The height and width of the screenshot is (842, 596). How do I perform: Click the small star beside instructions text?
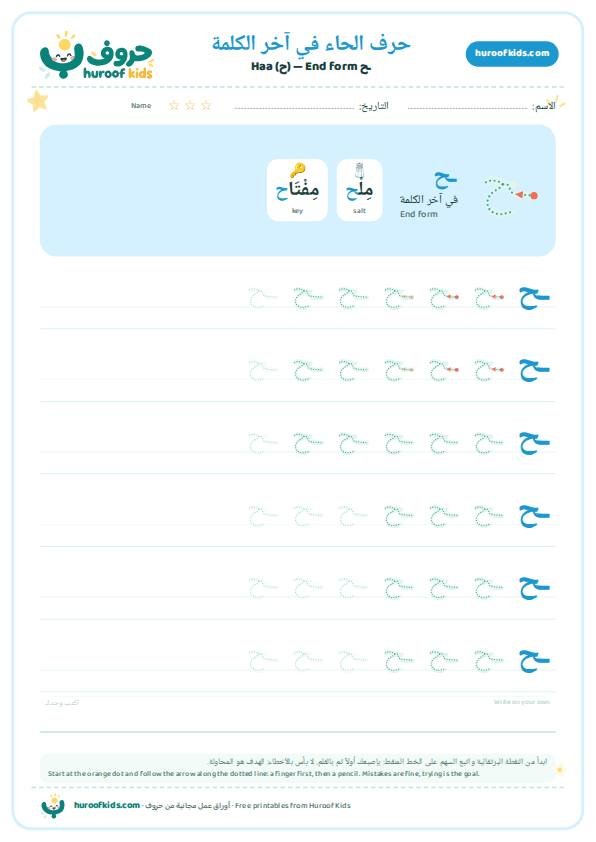pyautogui.click(x=560, y=770)
